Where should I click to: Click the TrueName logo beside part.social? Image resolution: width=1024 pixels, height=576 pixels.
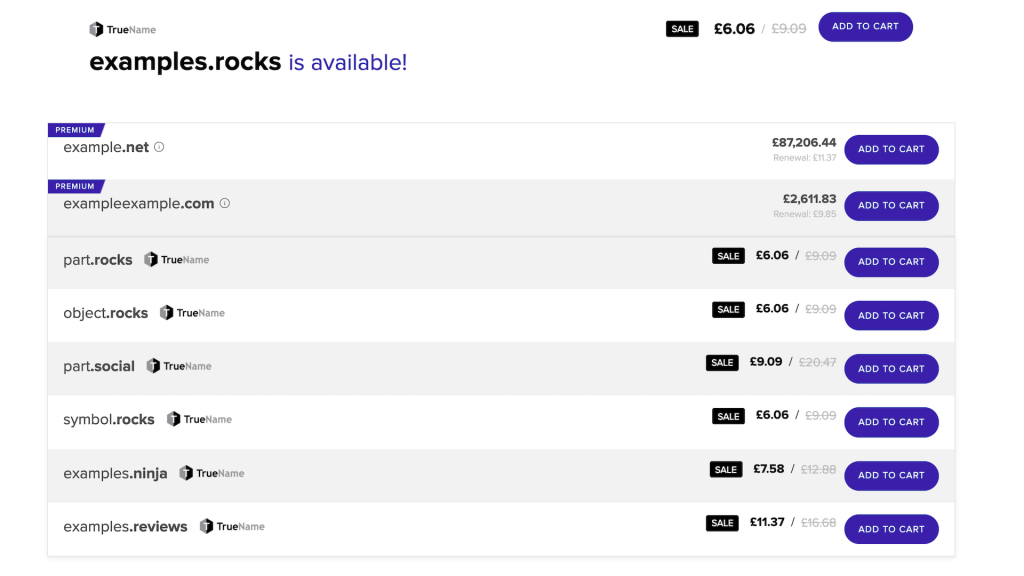coord(179,366)
